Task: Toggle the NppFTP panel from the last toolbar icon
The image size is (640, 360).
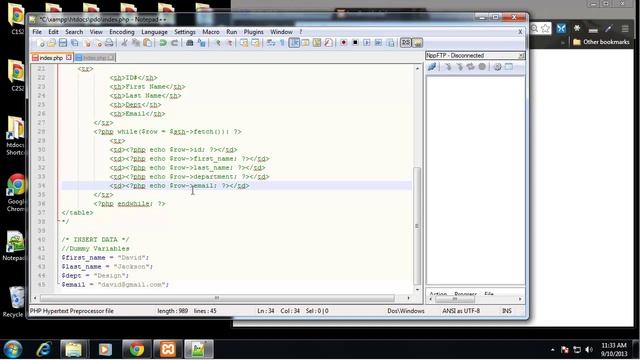Action: click(418, 43)
